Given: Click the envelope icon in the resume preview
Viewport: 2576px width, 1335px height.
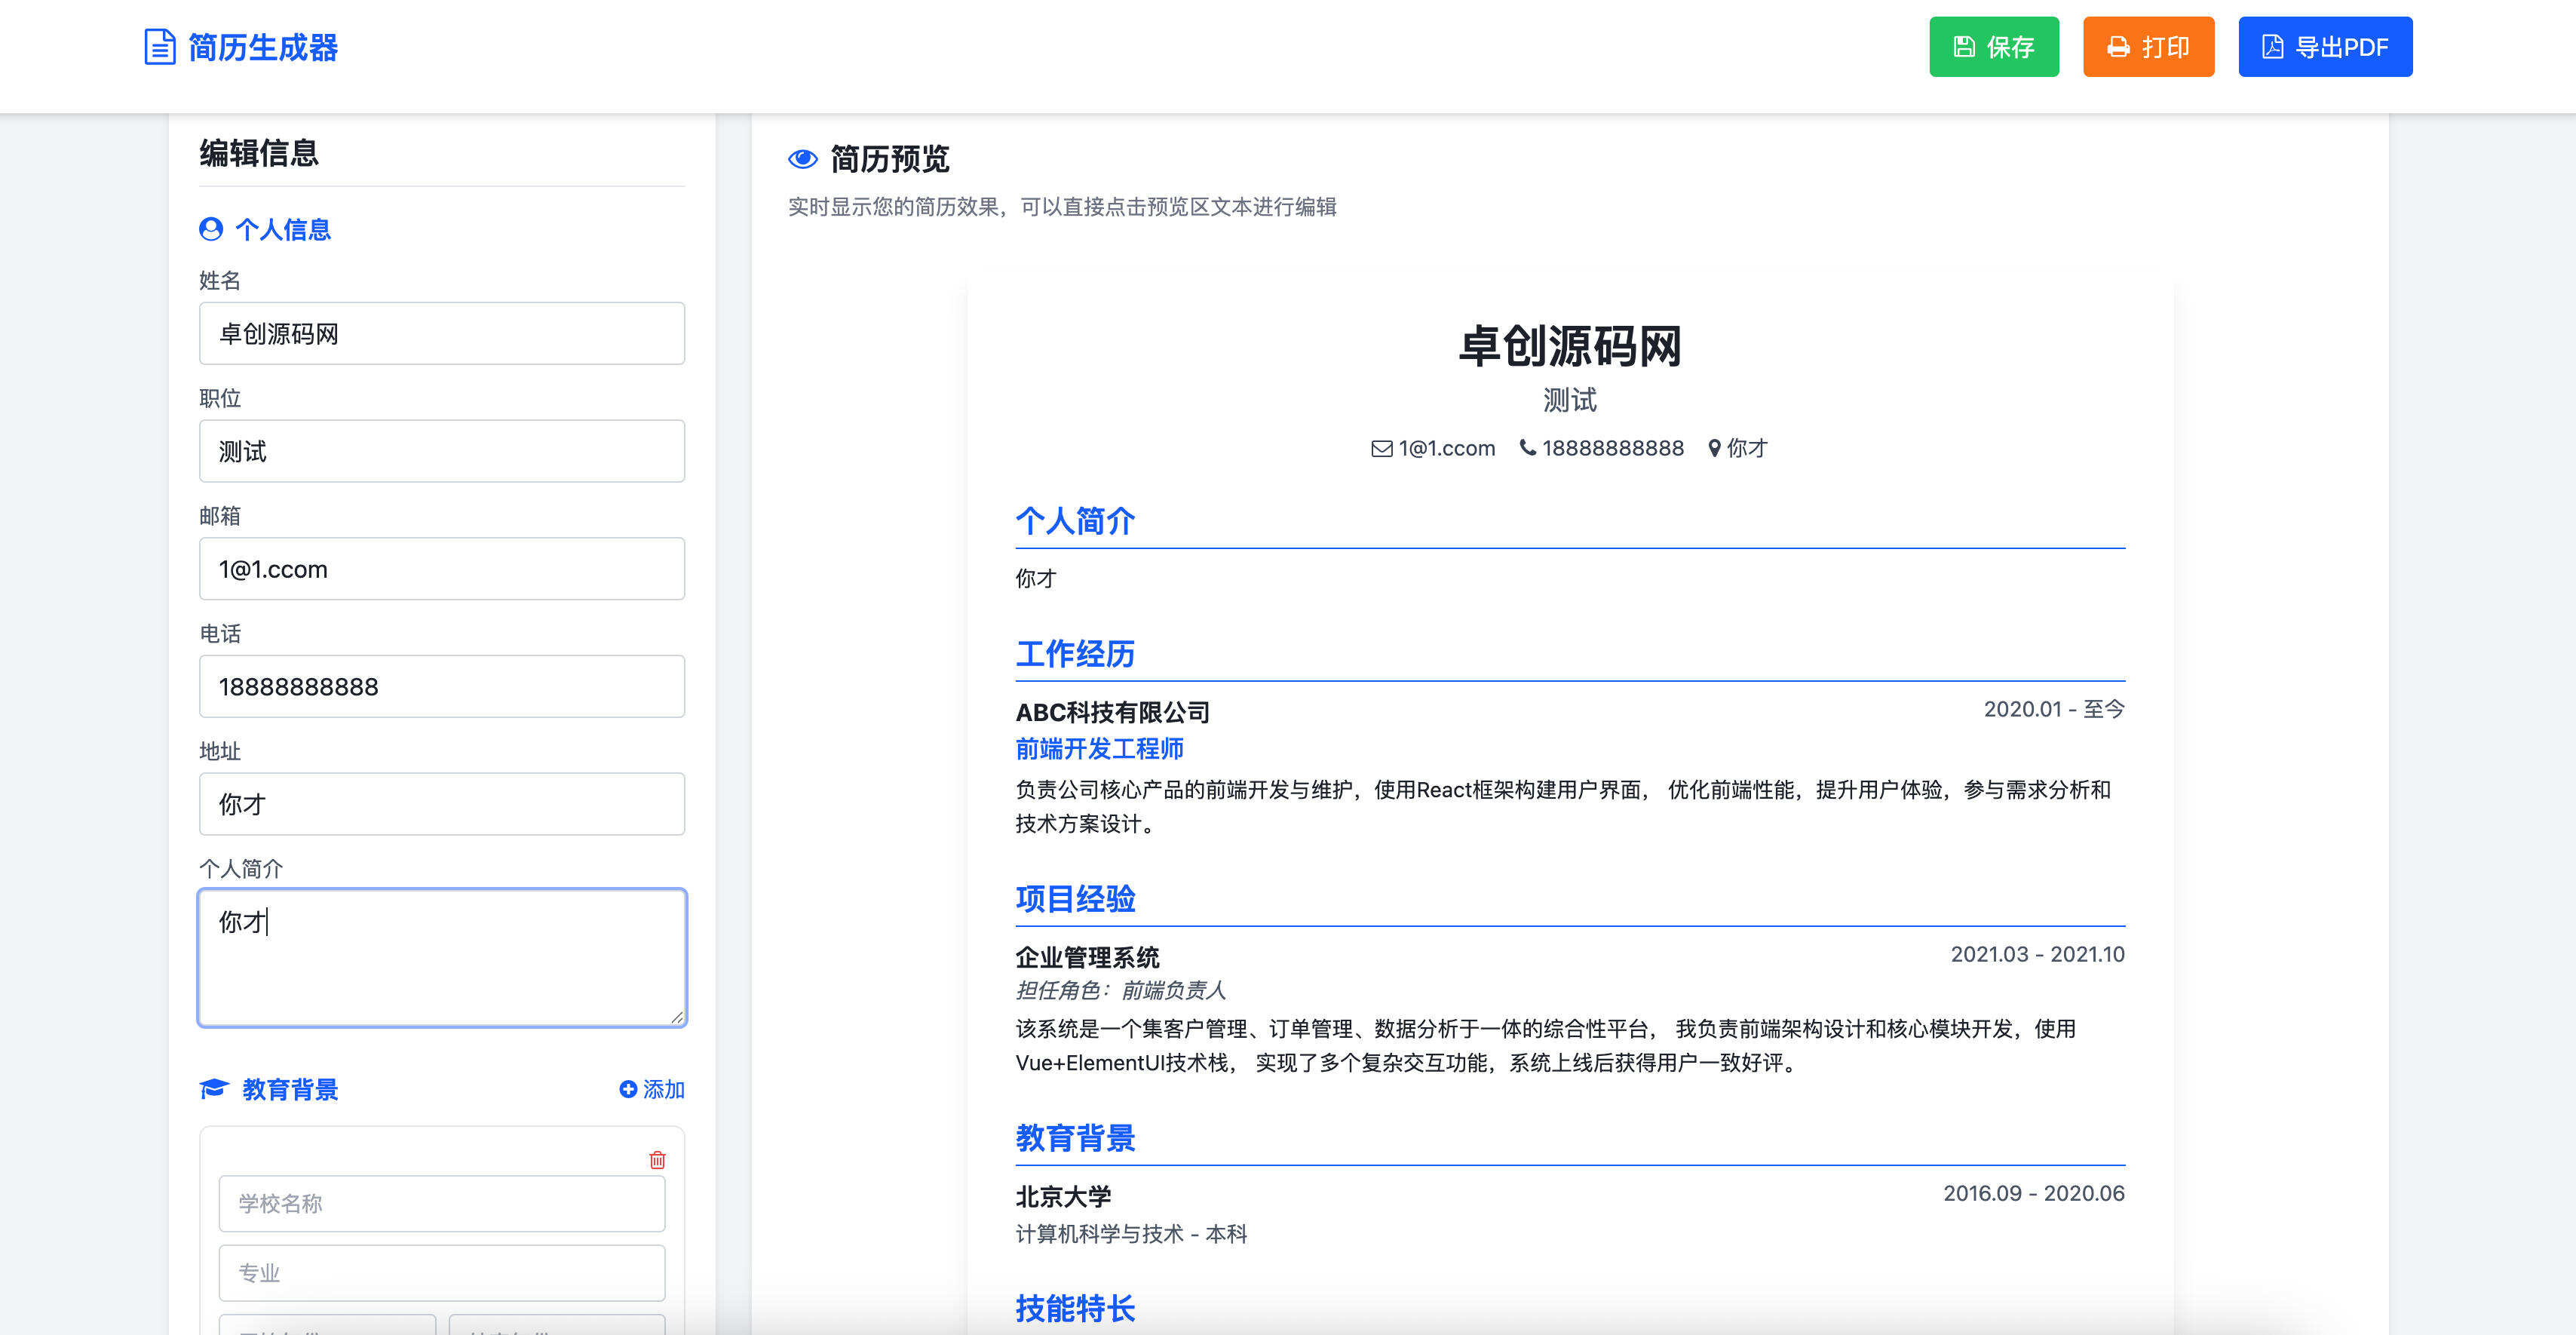Looking at the screenshot, I should [1381, 448].
